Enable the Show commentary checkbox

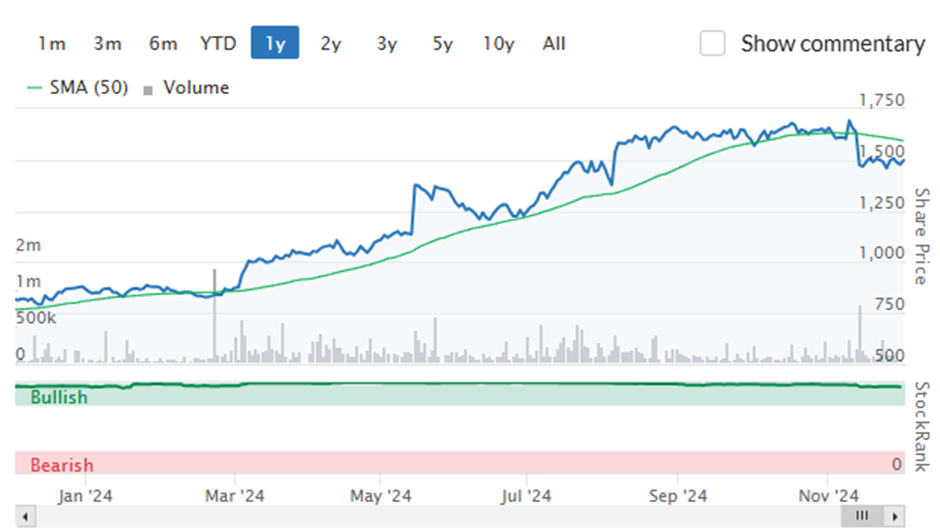[x=712, y=43]
